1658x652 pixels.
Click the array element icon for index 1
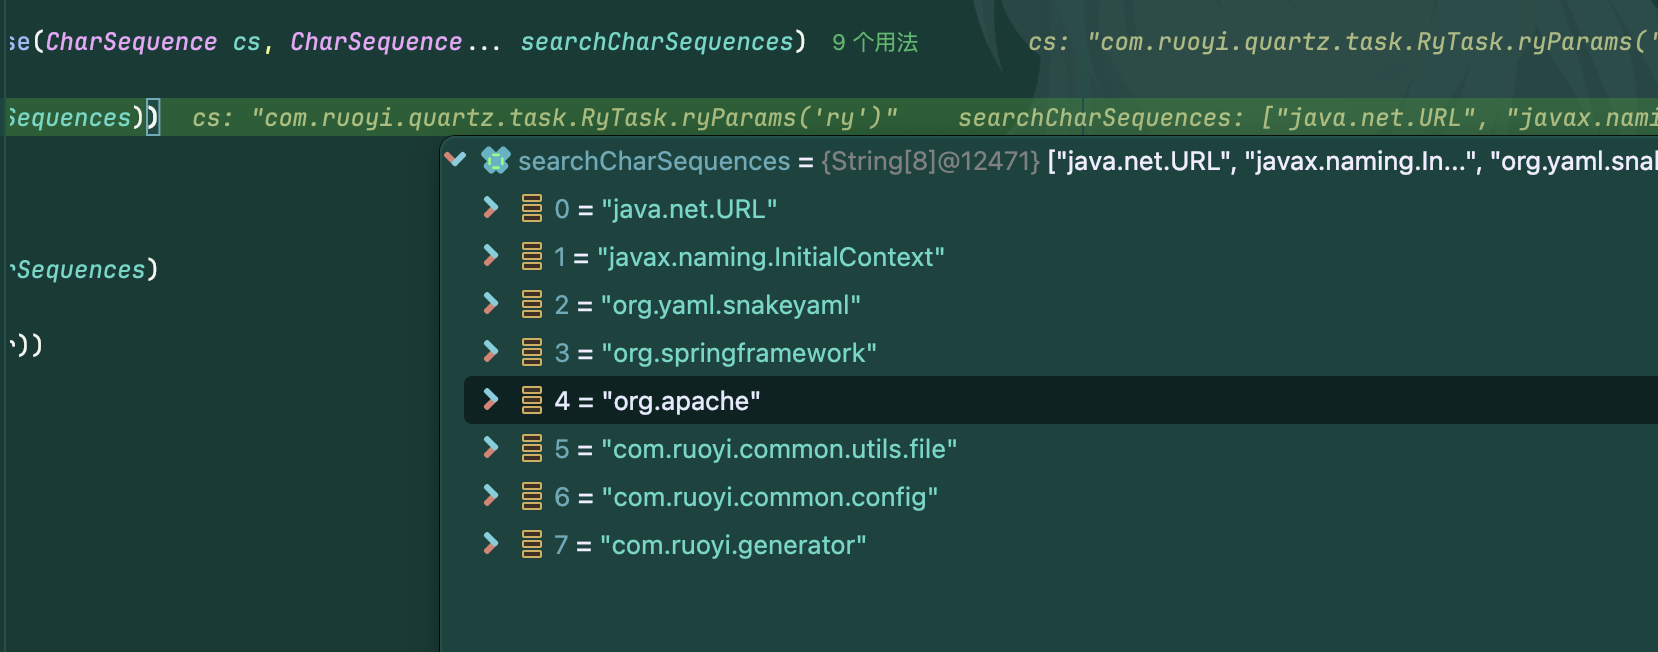(532, 256)
